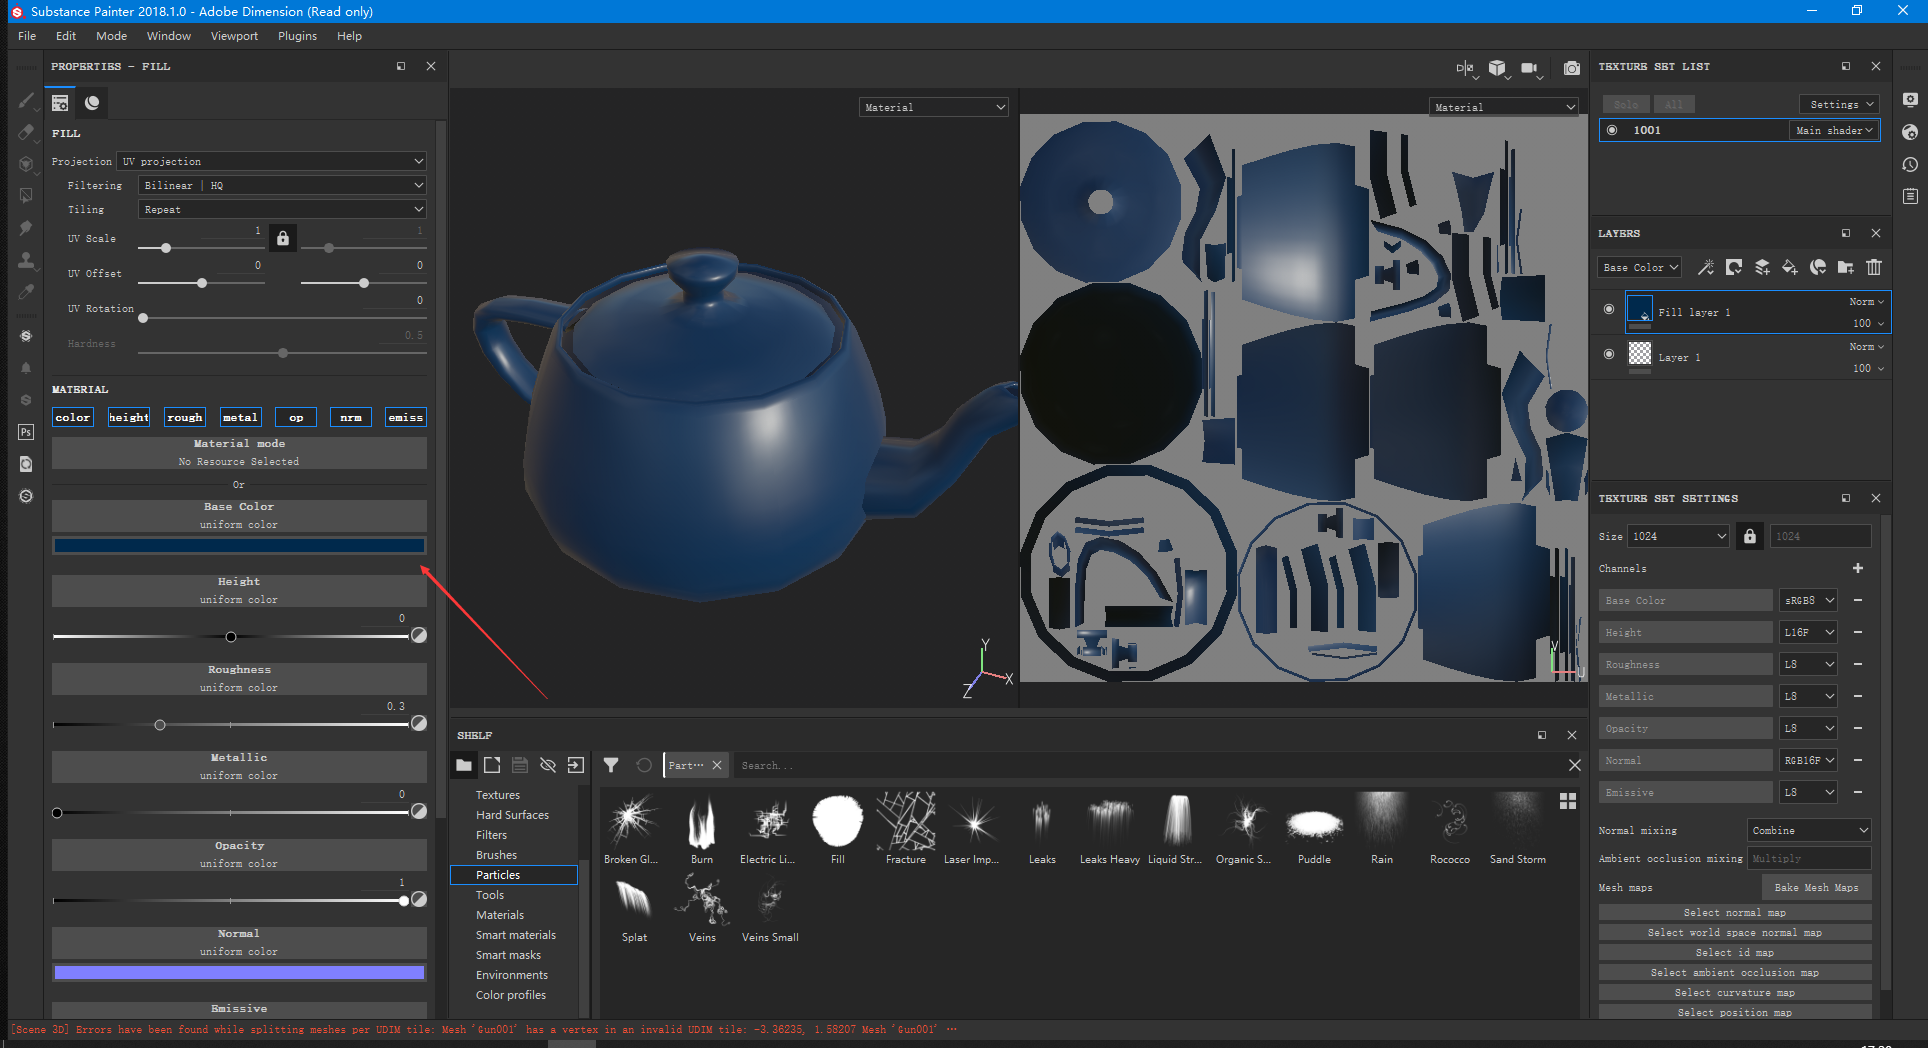Click the Select id map button
This screenshot has width=1928, height=1048.
pos(1734,952)
